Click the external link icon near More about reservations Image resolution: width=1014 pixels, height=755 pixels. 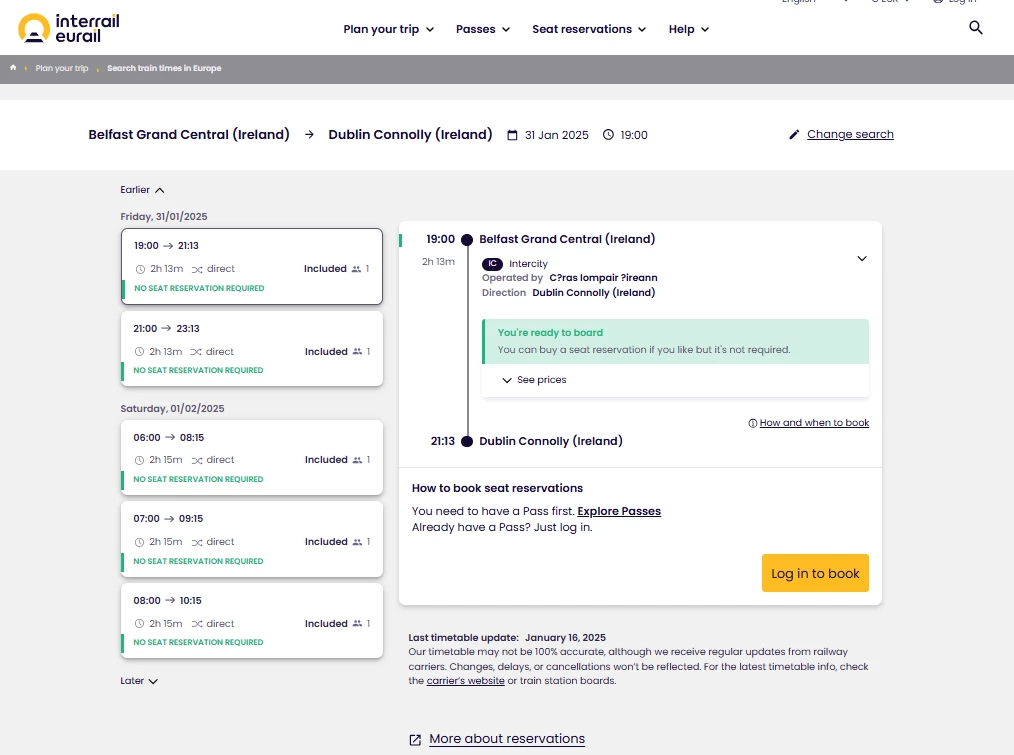pos(415,740)
